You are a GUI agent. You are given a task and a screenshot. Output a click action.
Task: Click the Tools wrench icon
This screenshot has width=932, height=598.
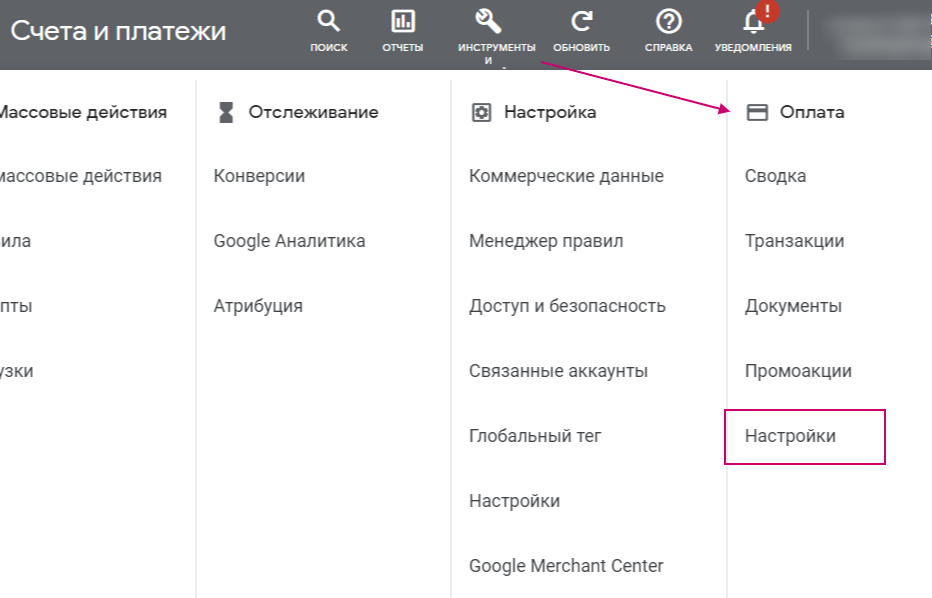click(x=488, y=22)
